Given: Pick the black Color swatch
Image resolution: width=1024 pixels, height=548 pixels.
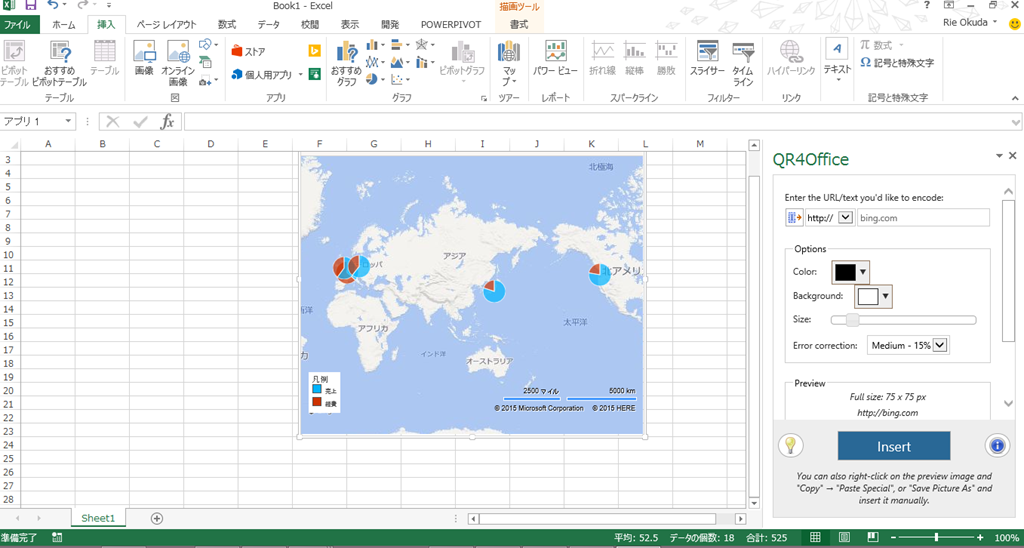Looking at the screenshot, I should (845, 272).
